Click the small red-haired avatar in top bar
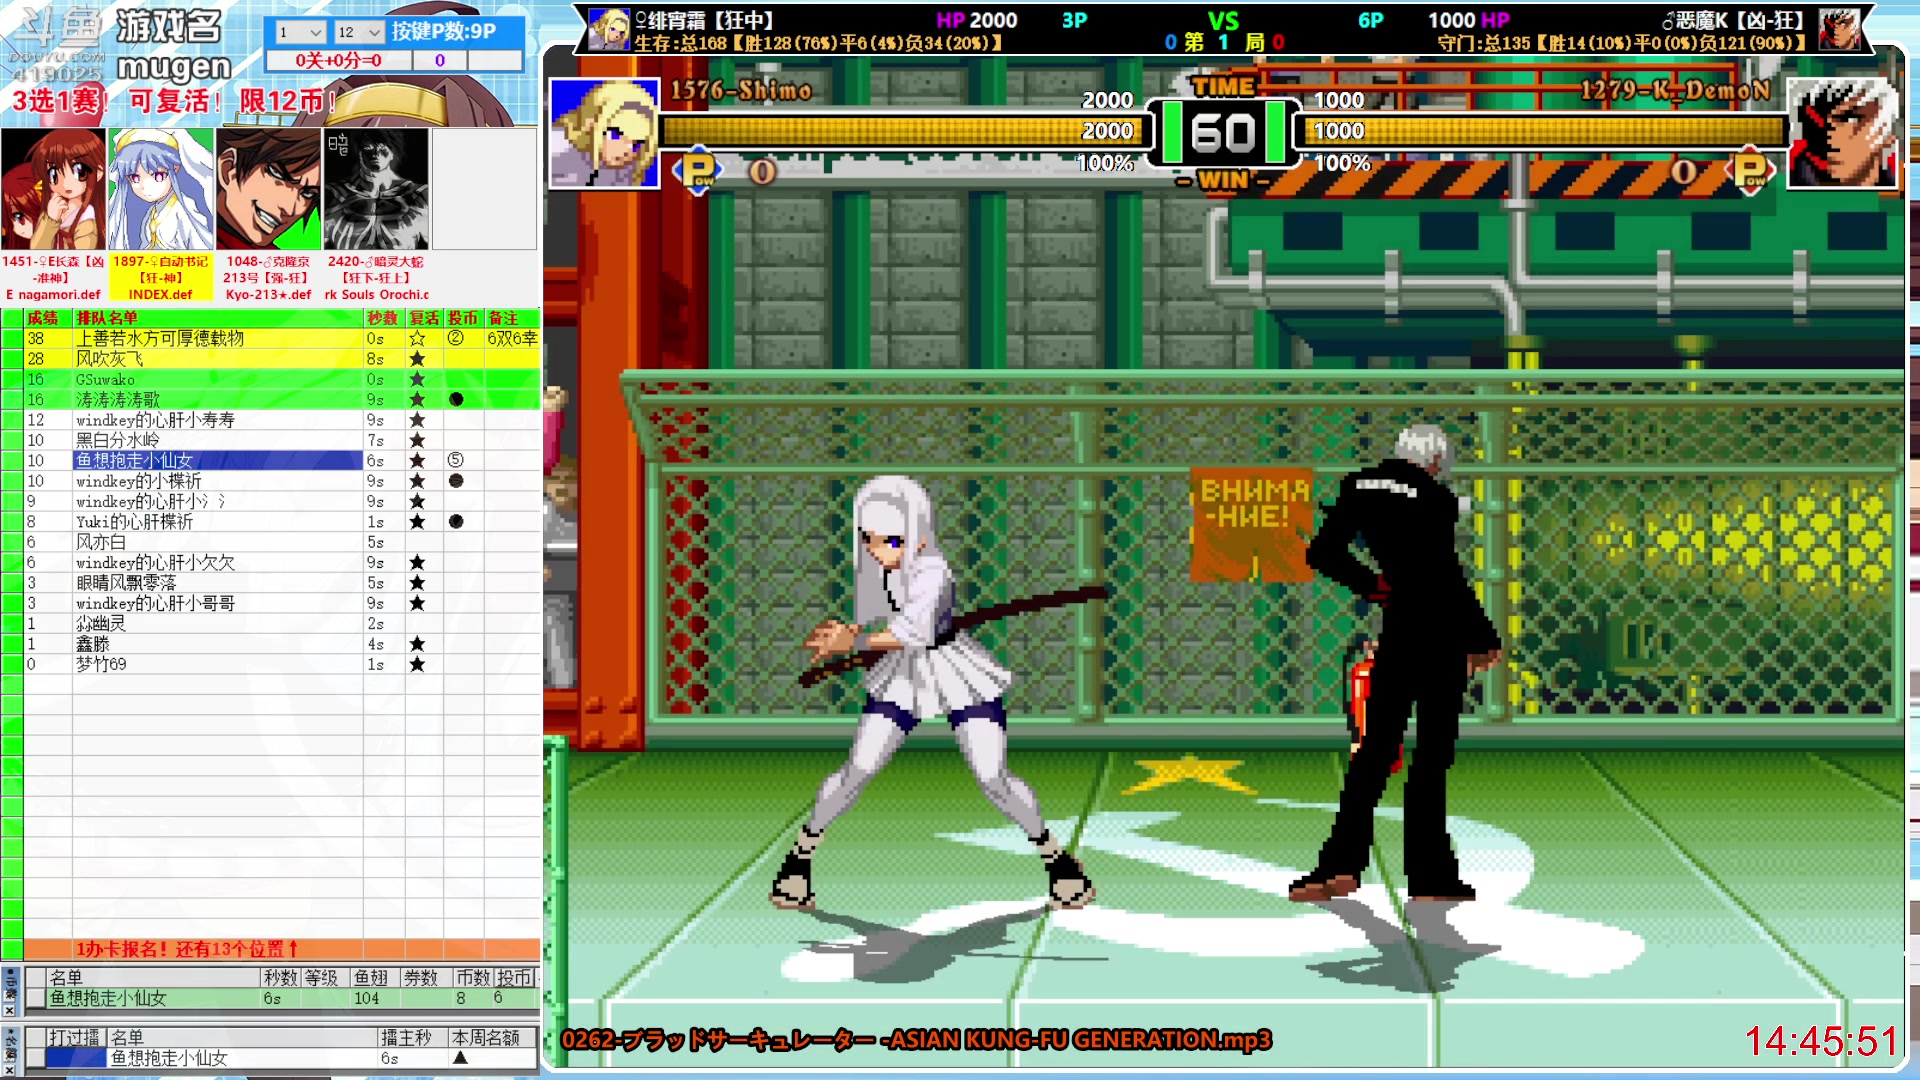Viewport: 1920px width, 1080px height. click(1839, 29)
